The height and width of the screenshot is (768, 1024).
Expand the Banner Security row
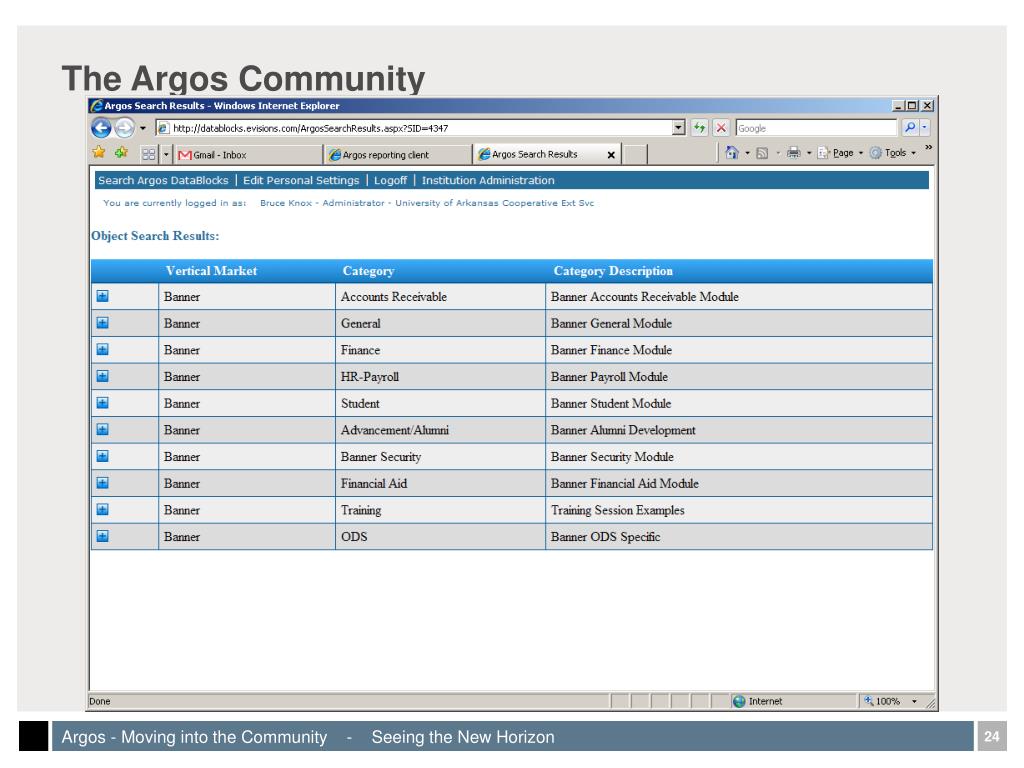pyautogui.click(x=103, y=456)
